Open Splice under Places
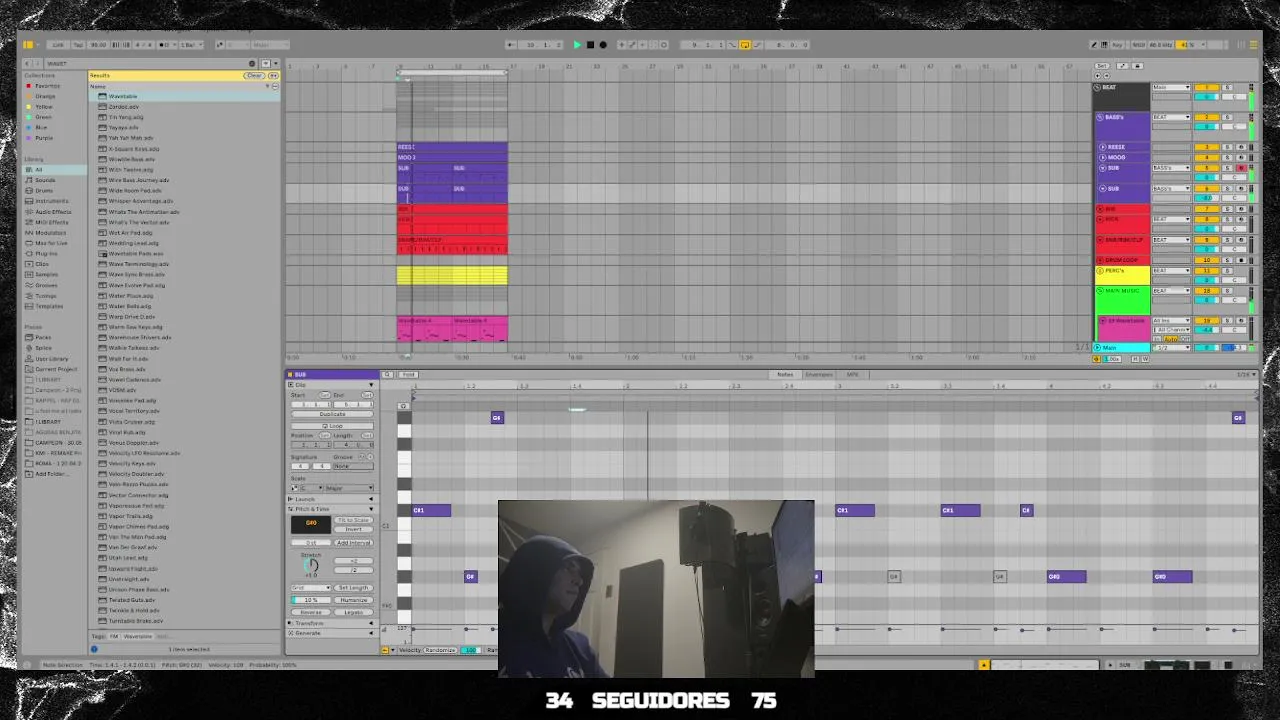This screenshot has height=720, width=1280. (43, 347)
